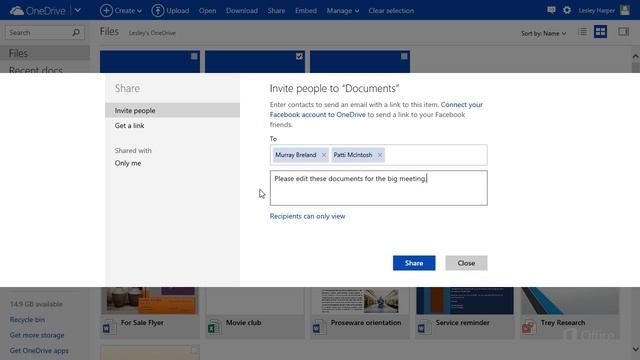Click Share in the command bar
This screenshot has width=640, height=360.
pyautogui.click(x=276, y=11)
